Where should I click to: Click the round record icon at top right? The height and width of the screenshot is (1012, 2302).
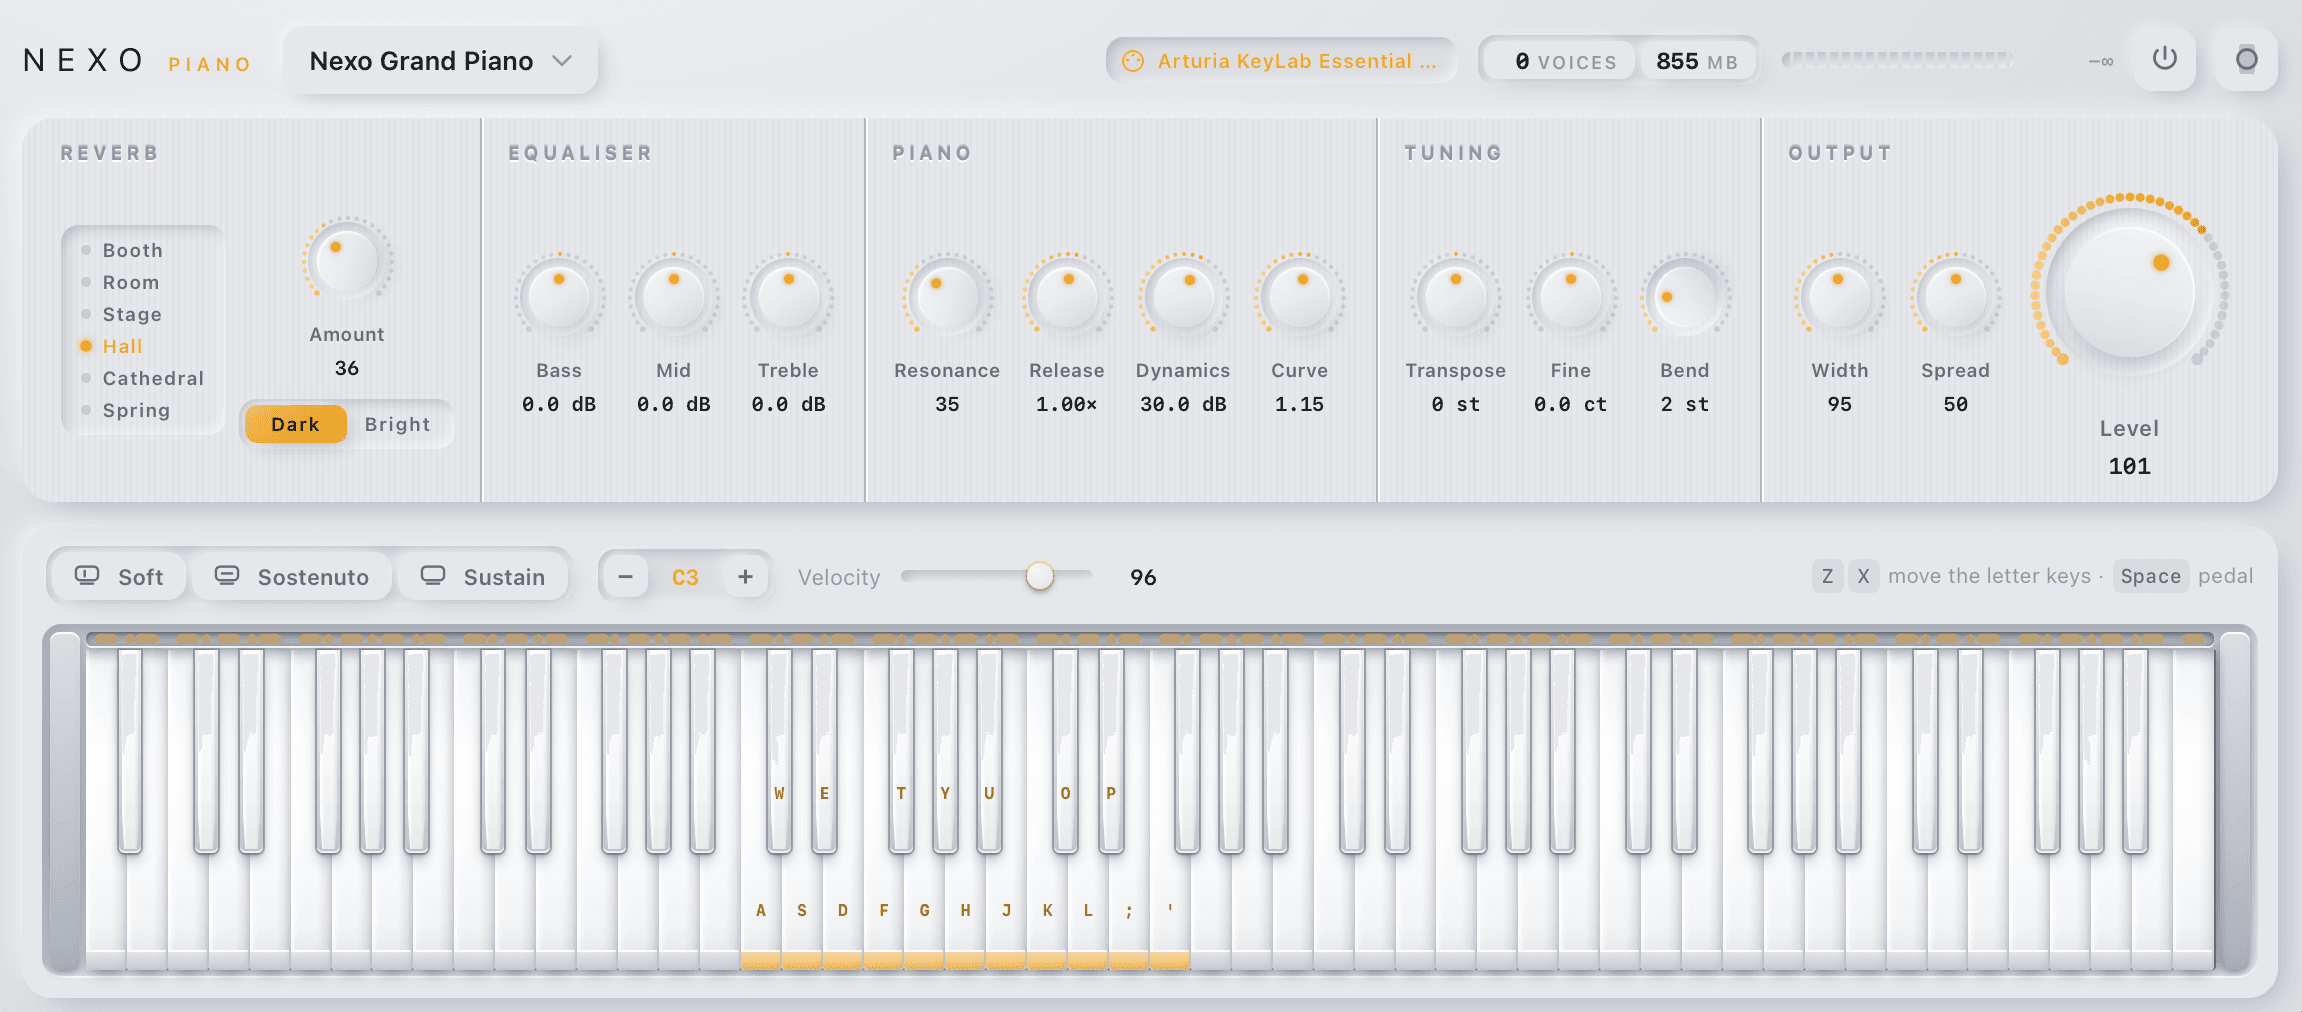(x=2246, y=59)
